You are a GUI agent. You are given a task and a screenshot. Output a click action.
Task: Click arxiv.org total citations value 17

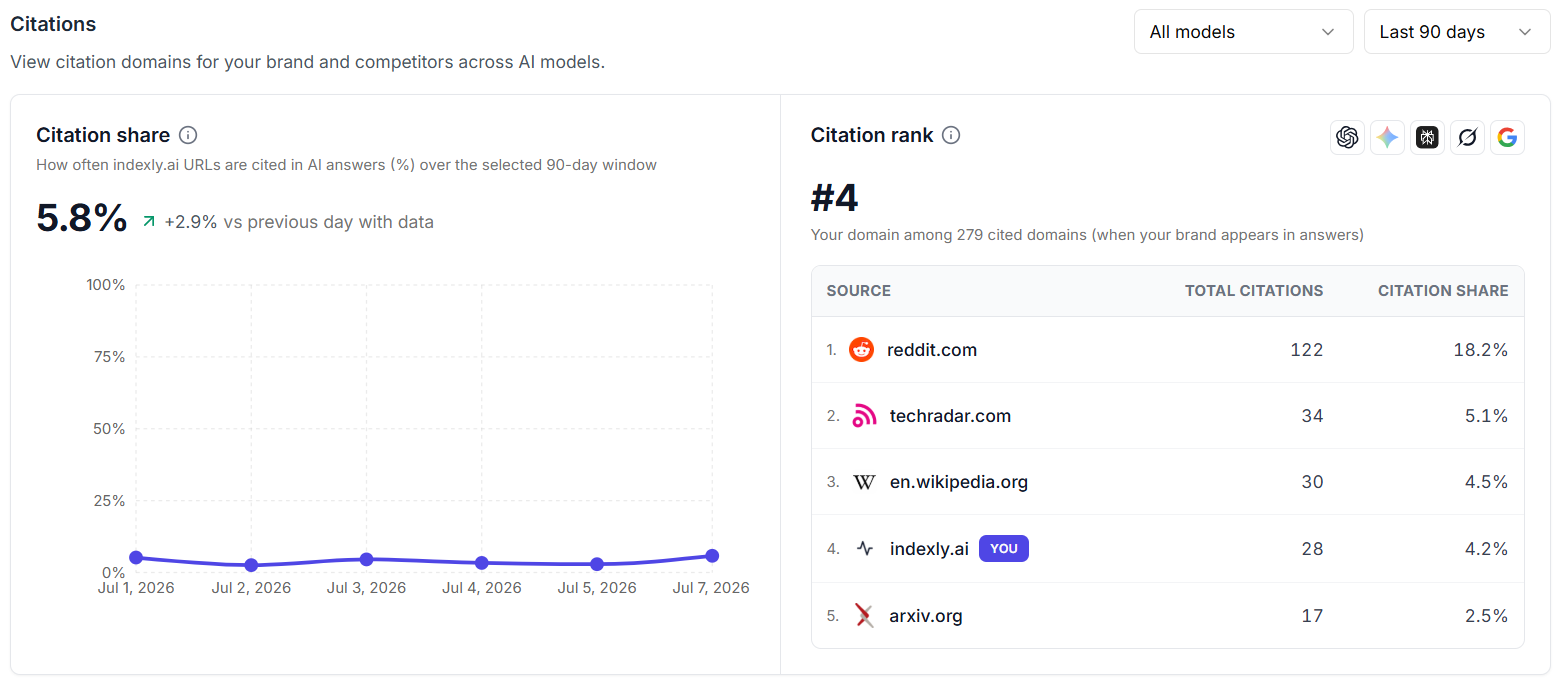point(1313,616)
